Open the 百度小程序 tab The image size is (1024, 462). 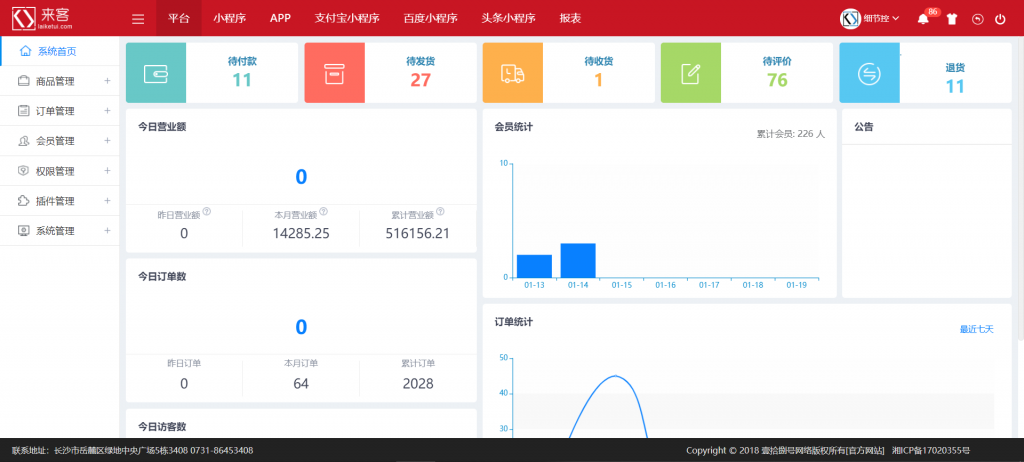(430, 18)
